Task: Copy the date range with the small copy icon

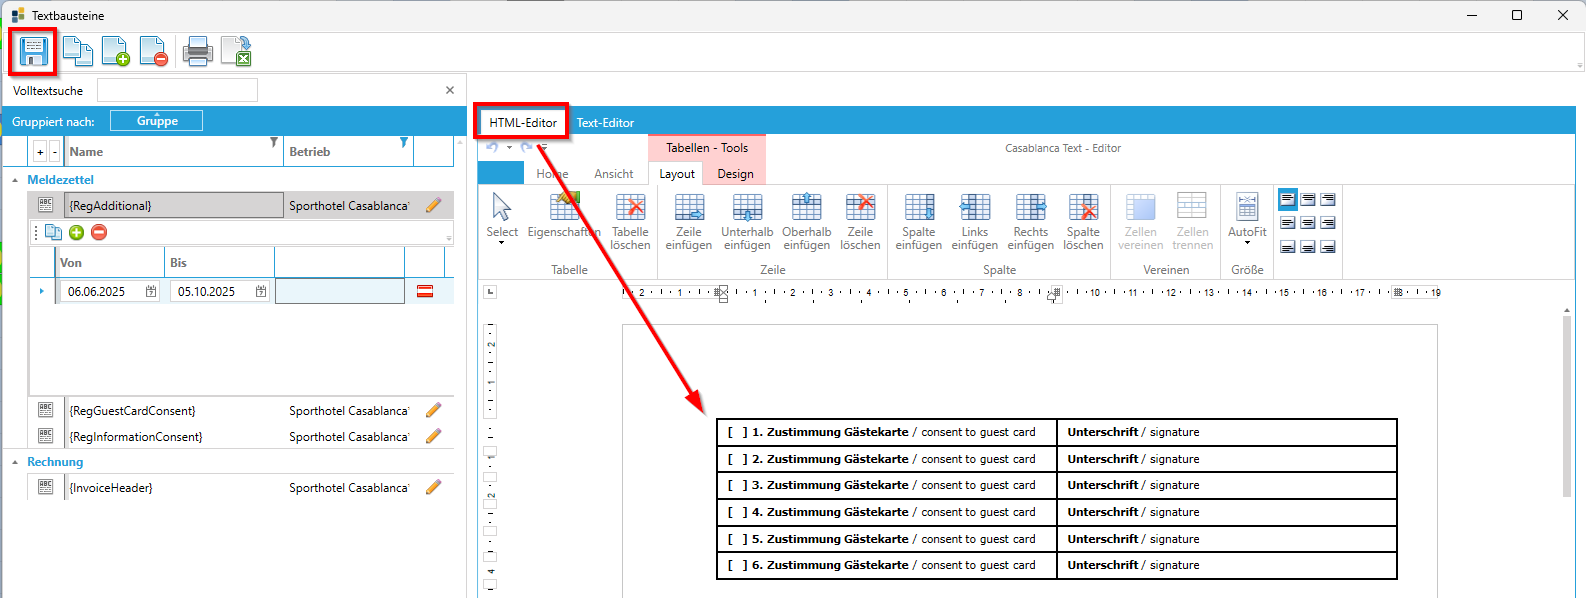Action: [54, 232]
